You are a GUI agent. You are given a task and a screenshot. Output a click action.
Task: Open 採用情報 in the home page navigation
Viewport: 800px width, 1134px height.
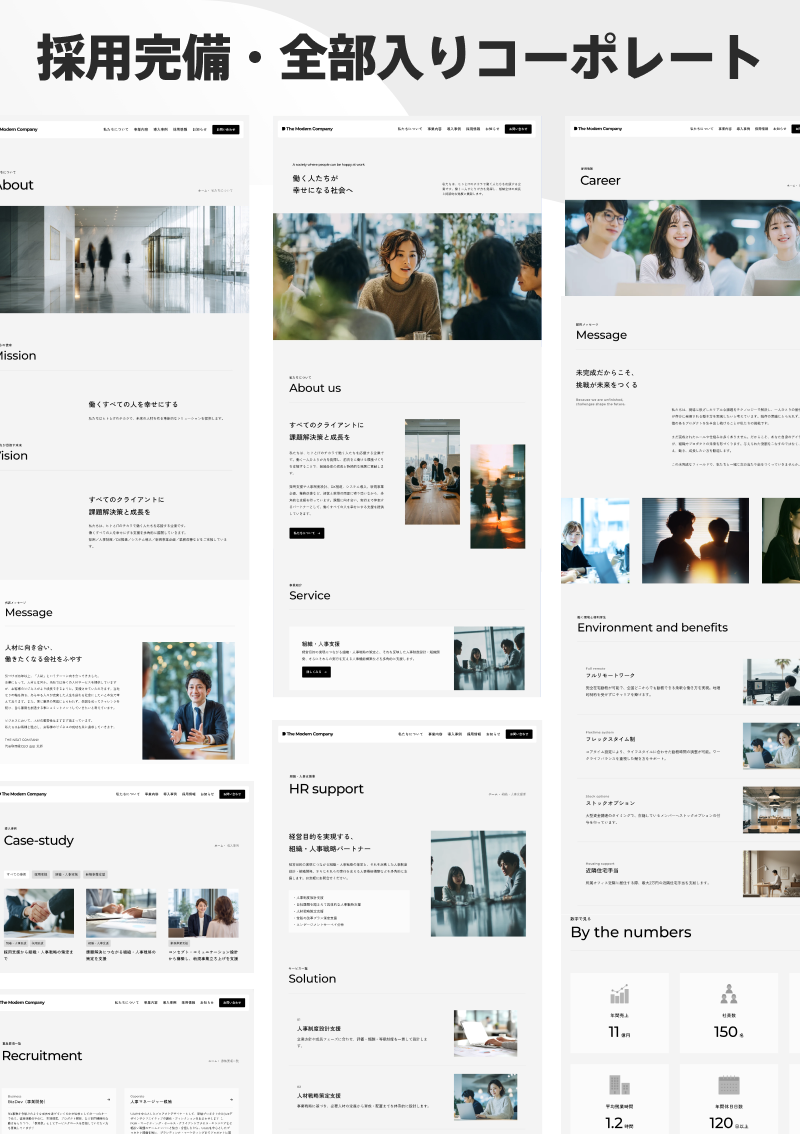coord(473,129)
